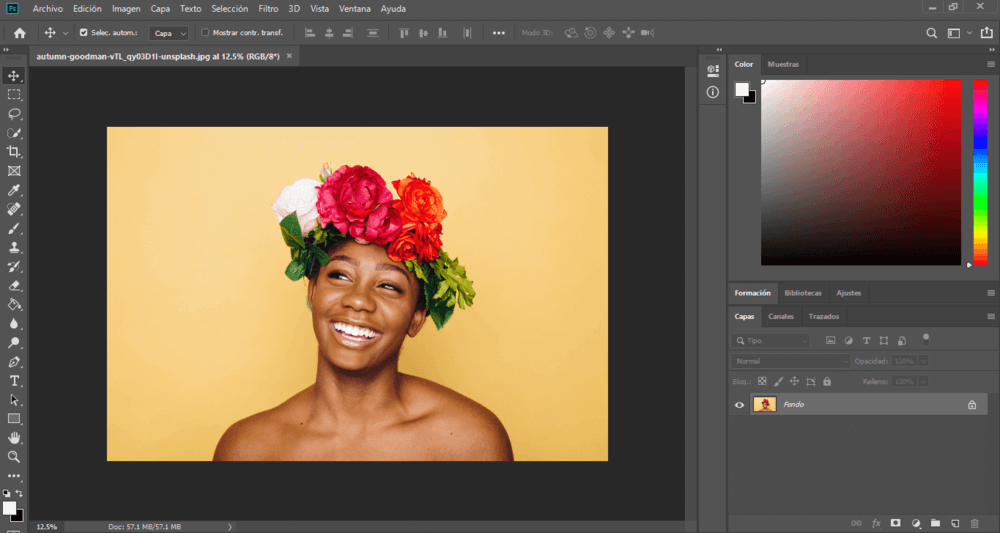Viewport: 1000px width, 533px height.
Task: Switch to the Canales tab
Action: coord(781,317)
